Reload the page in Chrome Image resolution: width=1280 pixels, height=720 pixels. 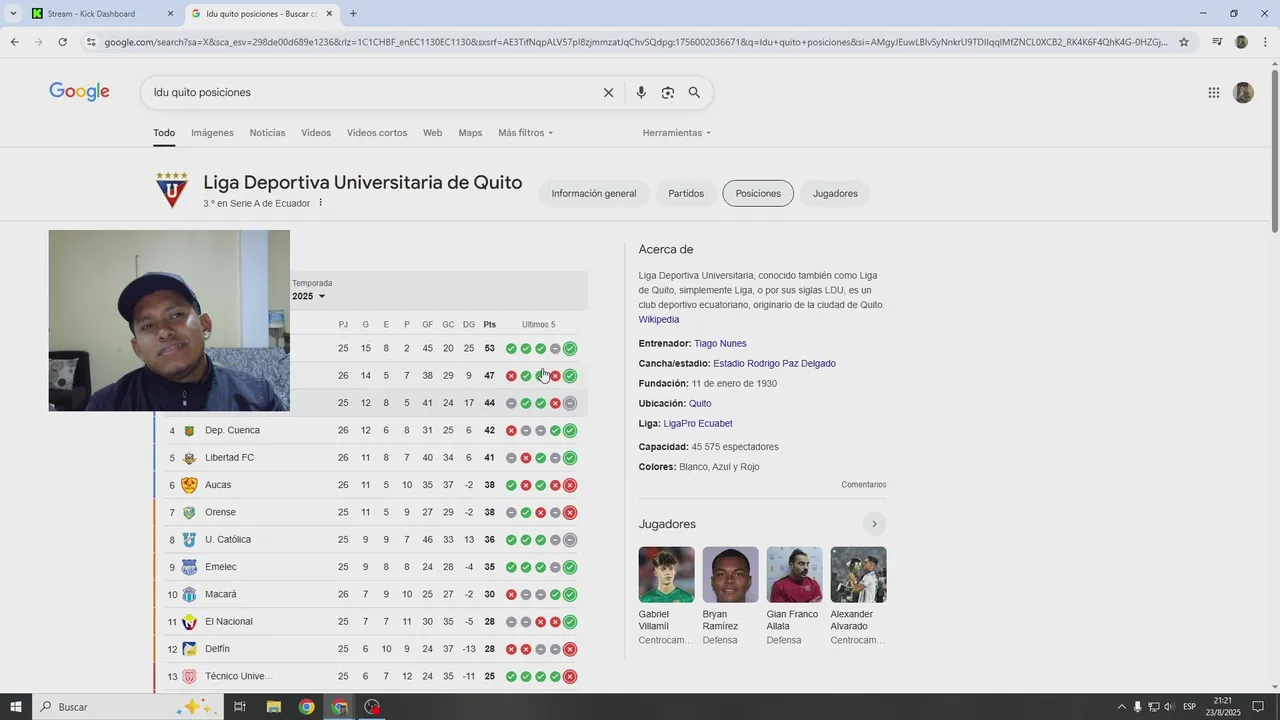(x=62, y=42)
